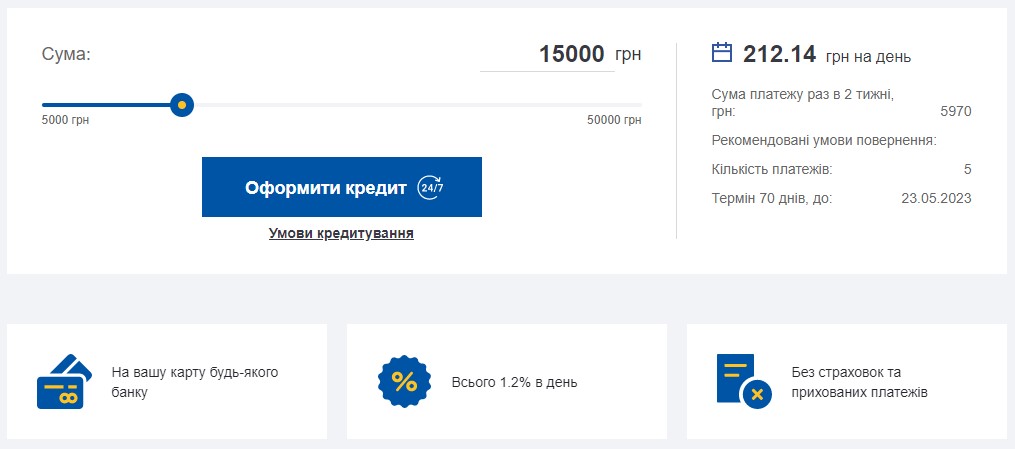The image size is (1015, 449).
Task: Click the 5000 грн minimum label
Action: pyautogui.click(x=65, y=120)
